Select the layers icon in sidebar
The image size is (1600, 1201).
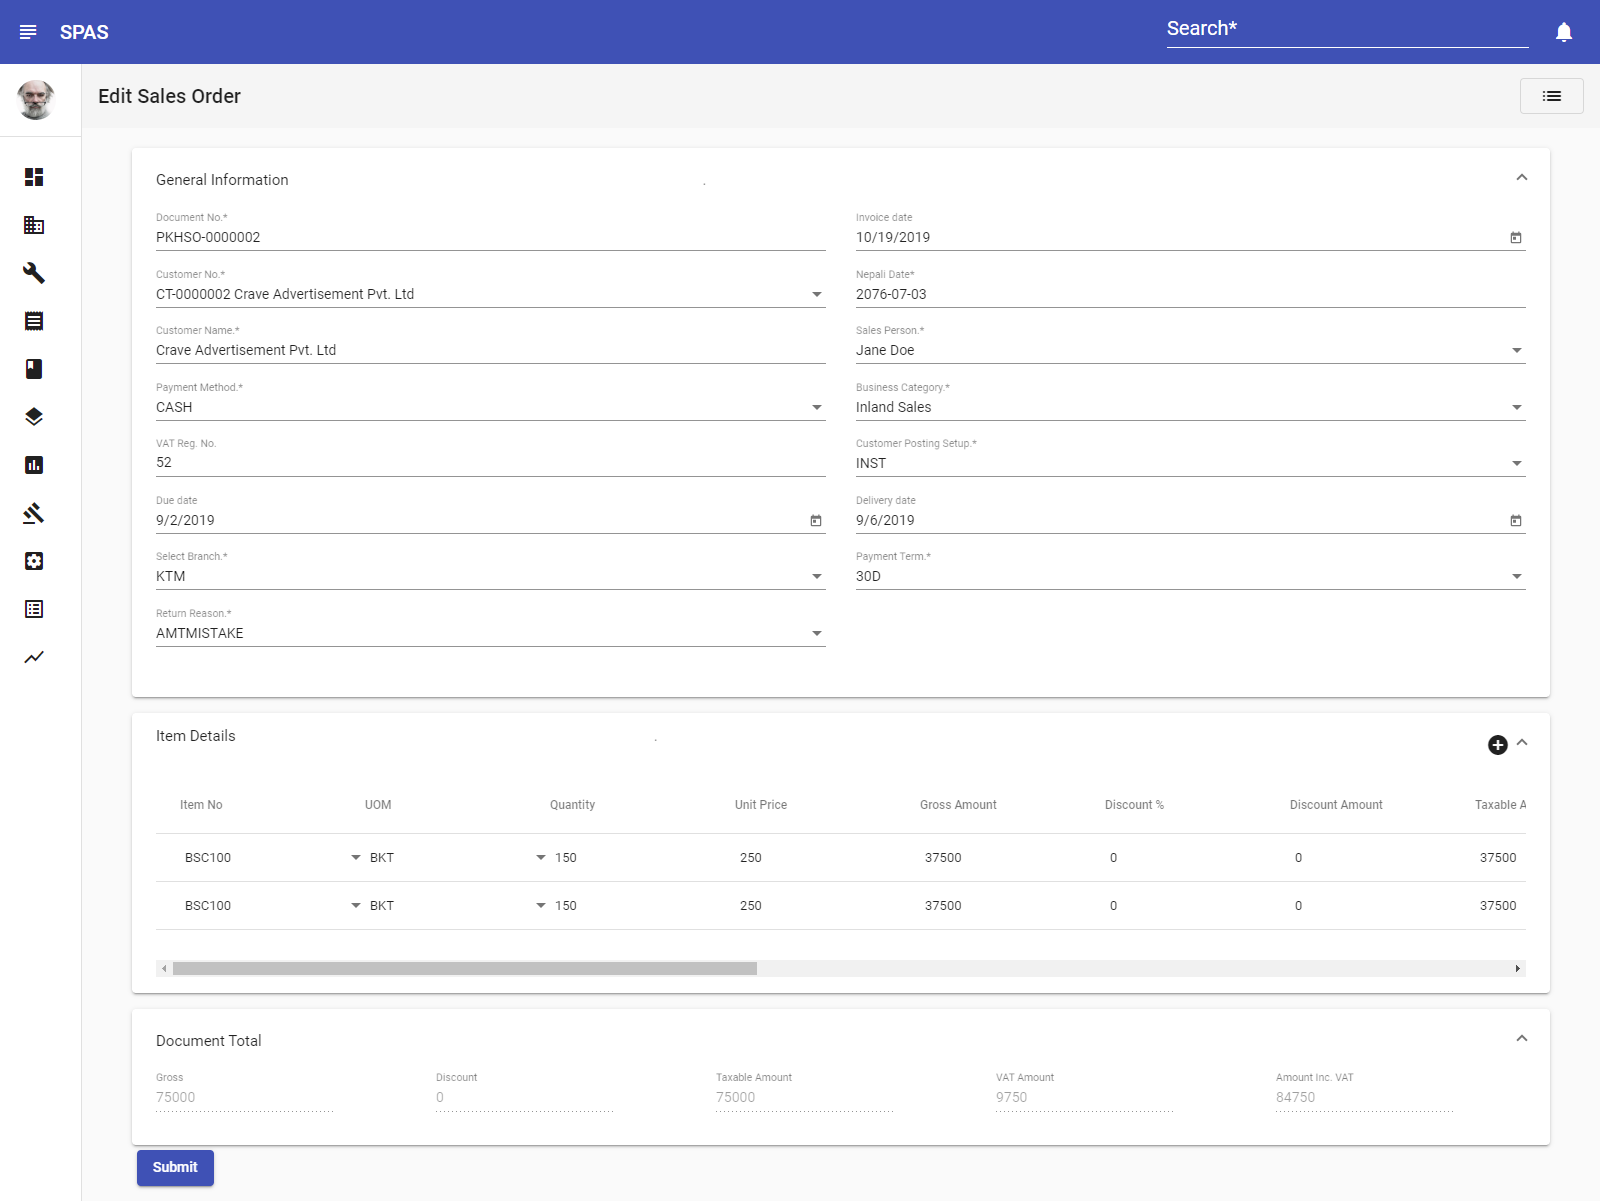point(34,417)
